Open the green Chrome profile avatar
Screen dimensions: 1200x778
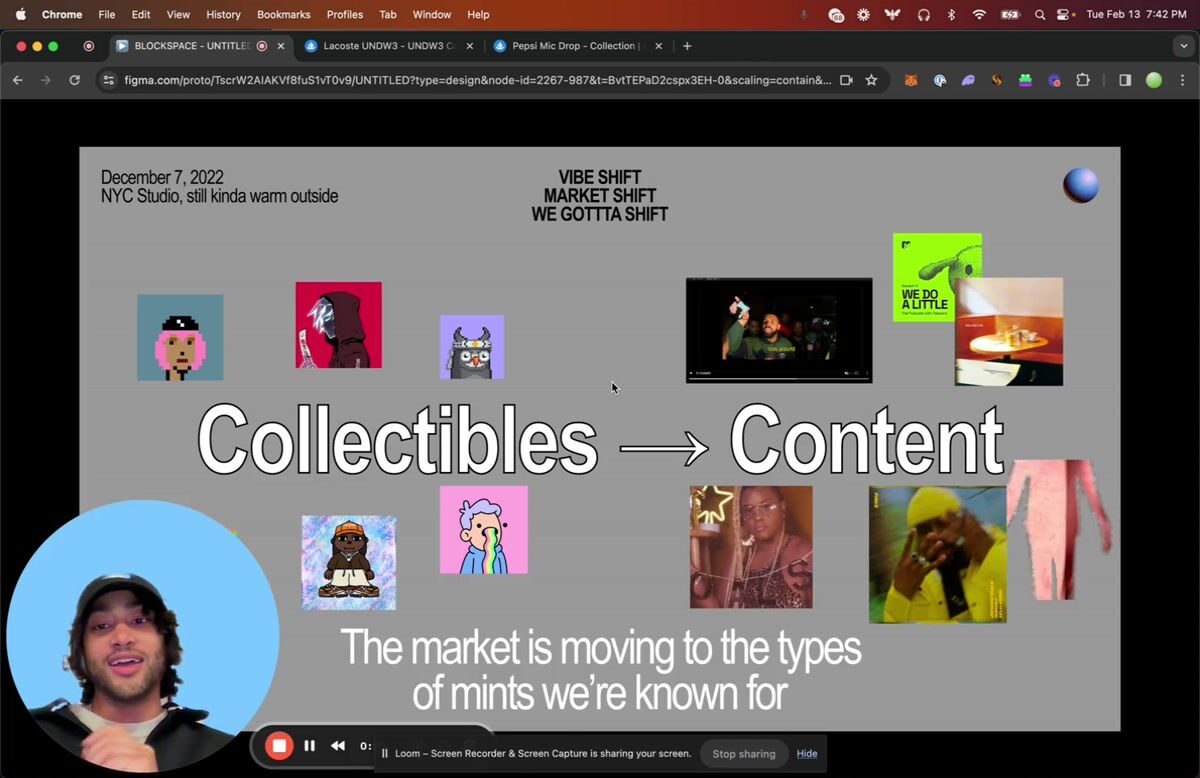[x=1154, y=80]
